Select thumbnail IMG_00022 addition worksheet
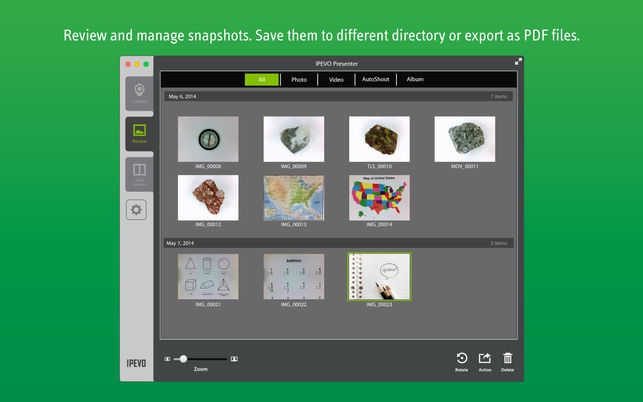The height and width of the screenshot is (402, 643). tap(294, 276)
